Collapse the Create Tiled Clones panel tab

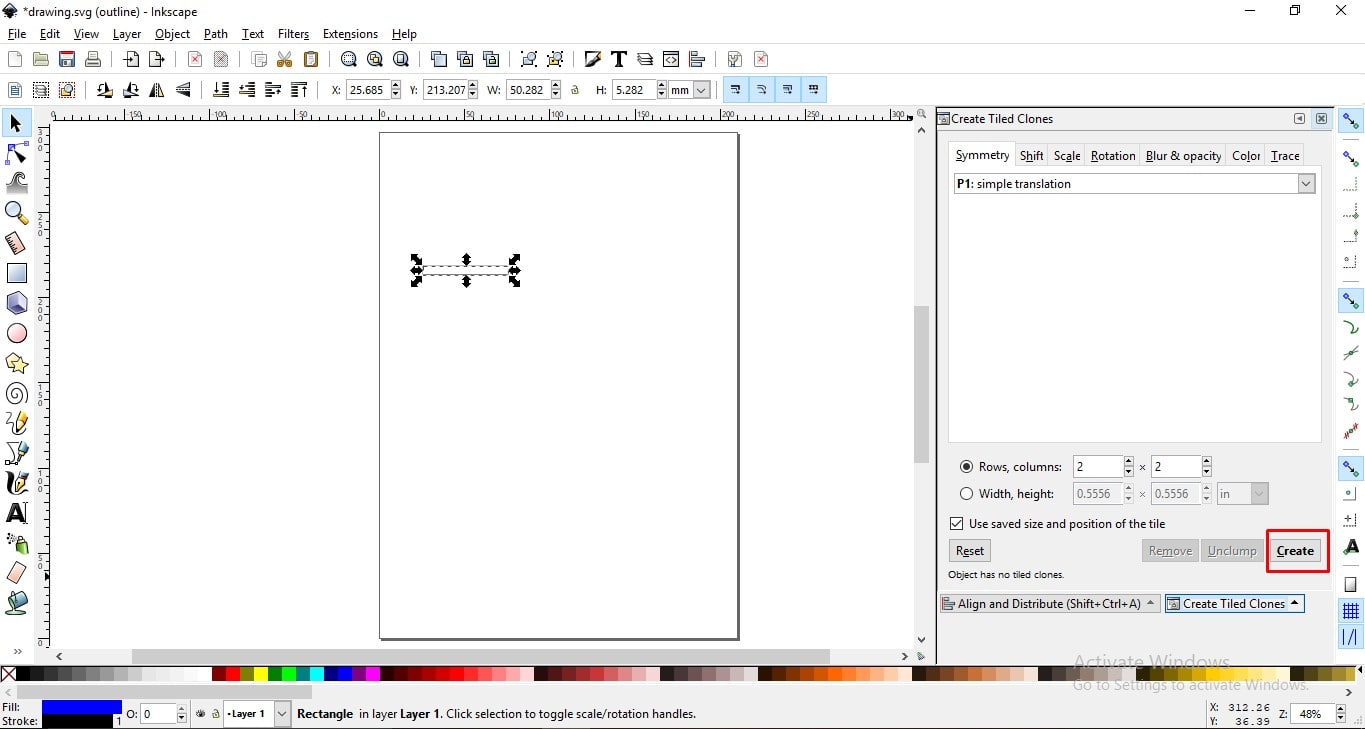coord(1235,604)
